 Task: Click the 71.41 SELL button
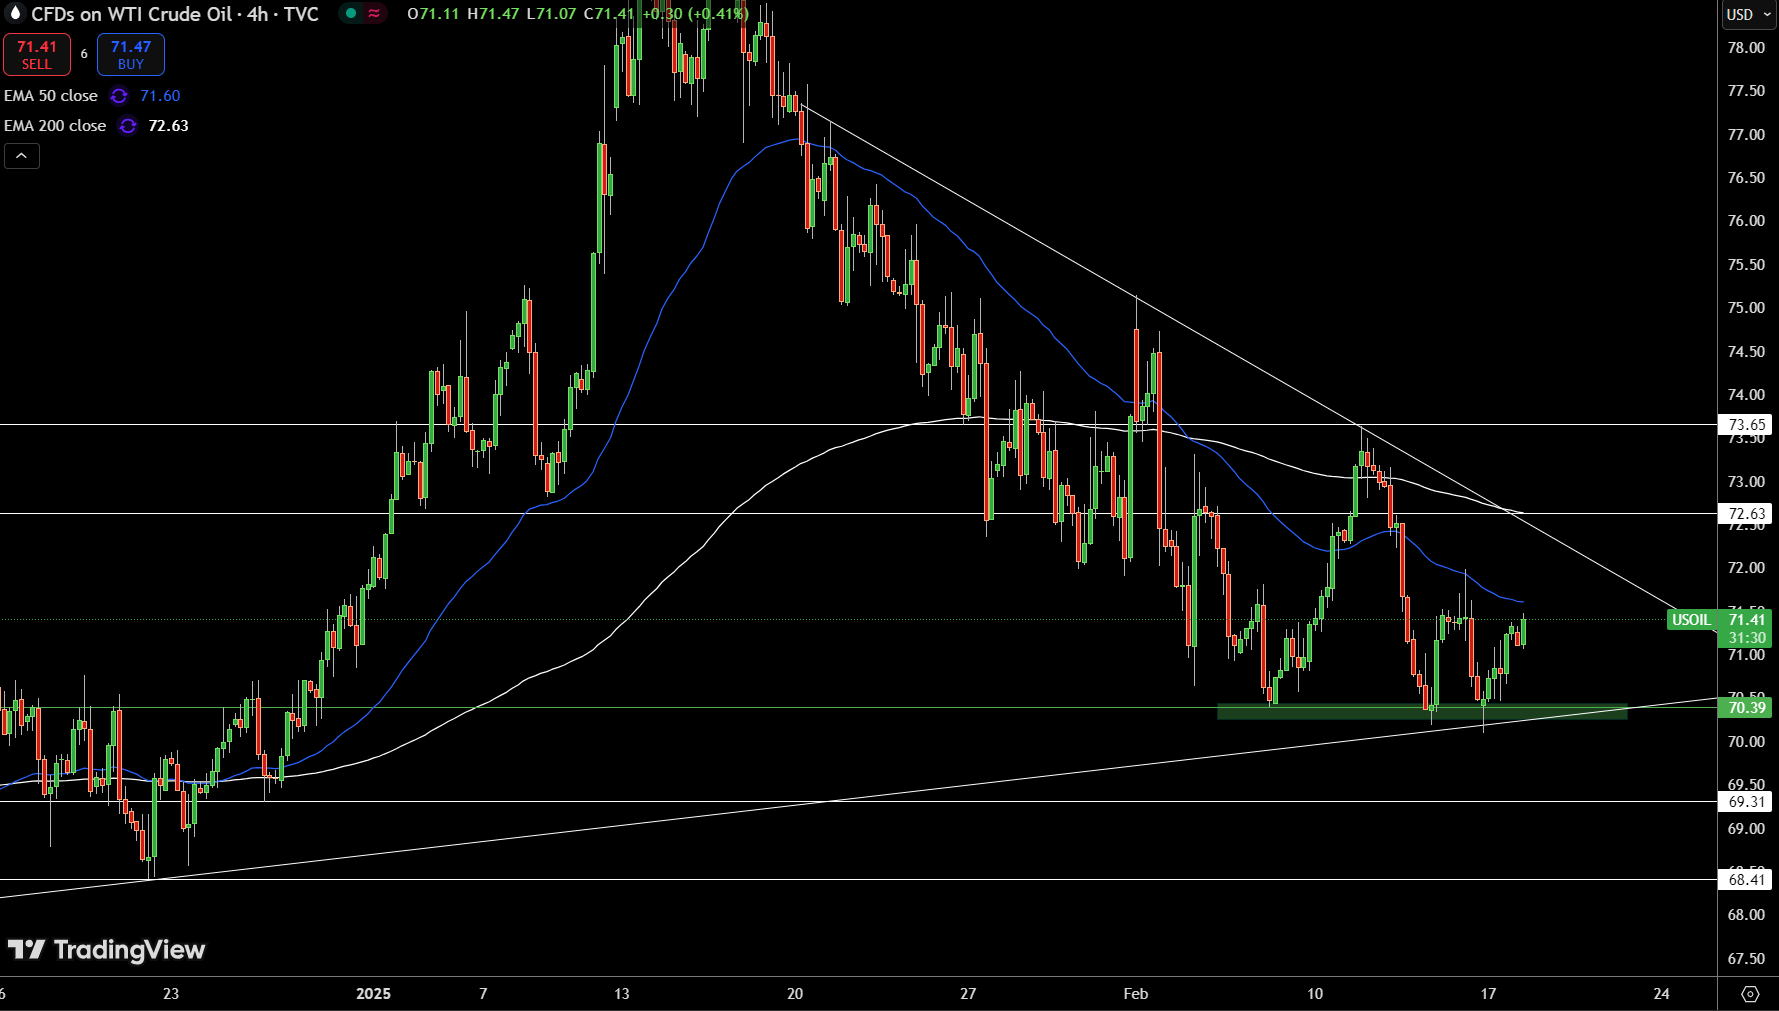[37, 55]
